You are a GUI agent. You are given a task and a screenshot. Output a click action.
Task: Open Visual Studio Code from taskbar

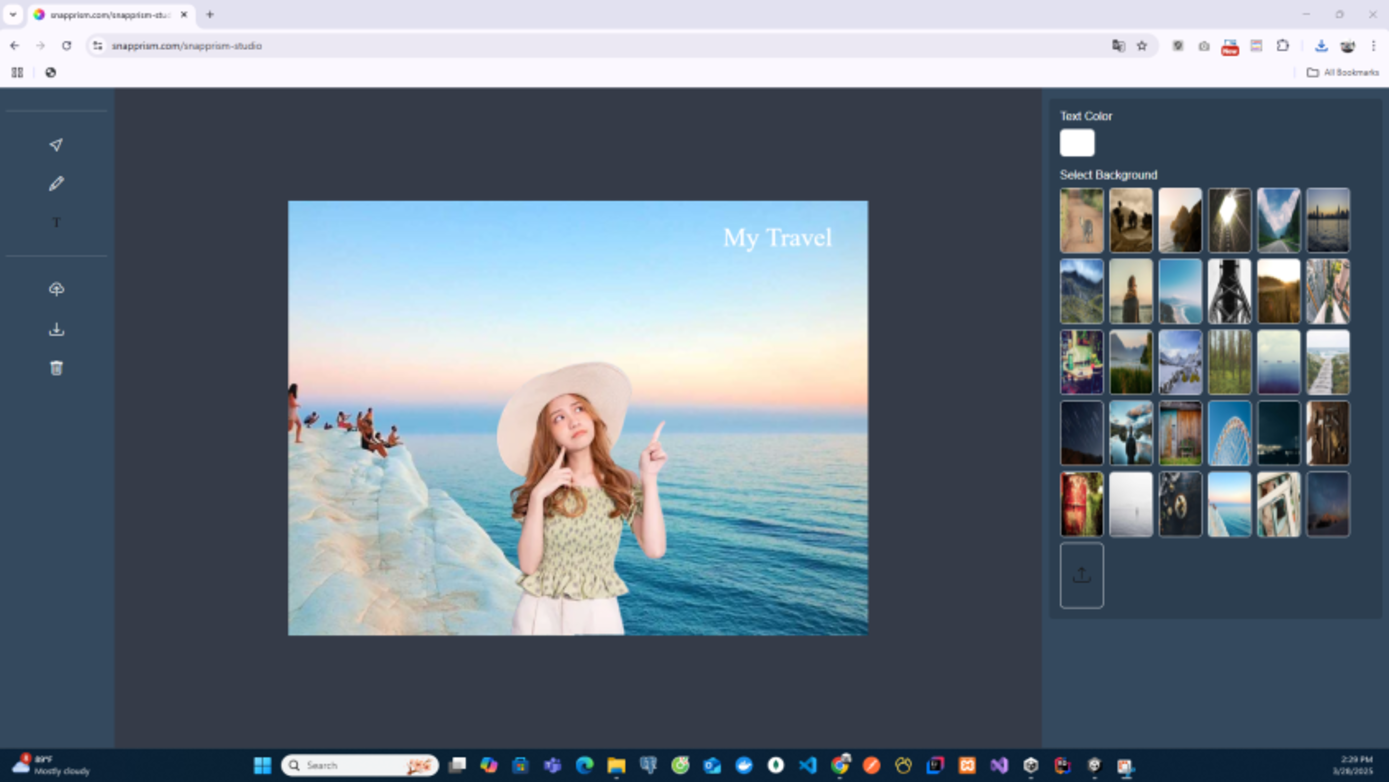807,765
